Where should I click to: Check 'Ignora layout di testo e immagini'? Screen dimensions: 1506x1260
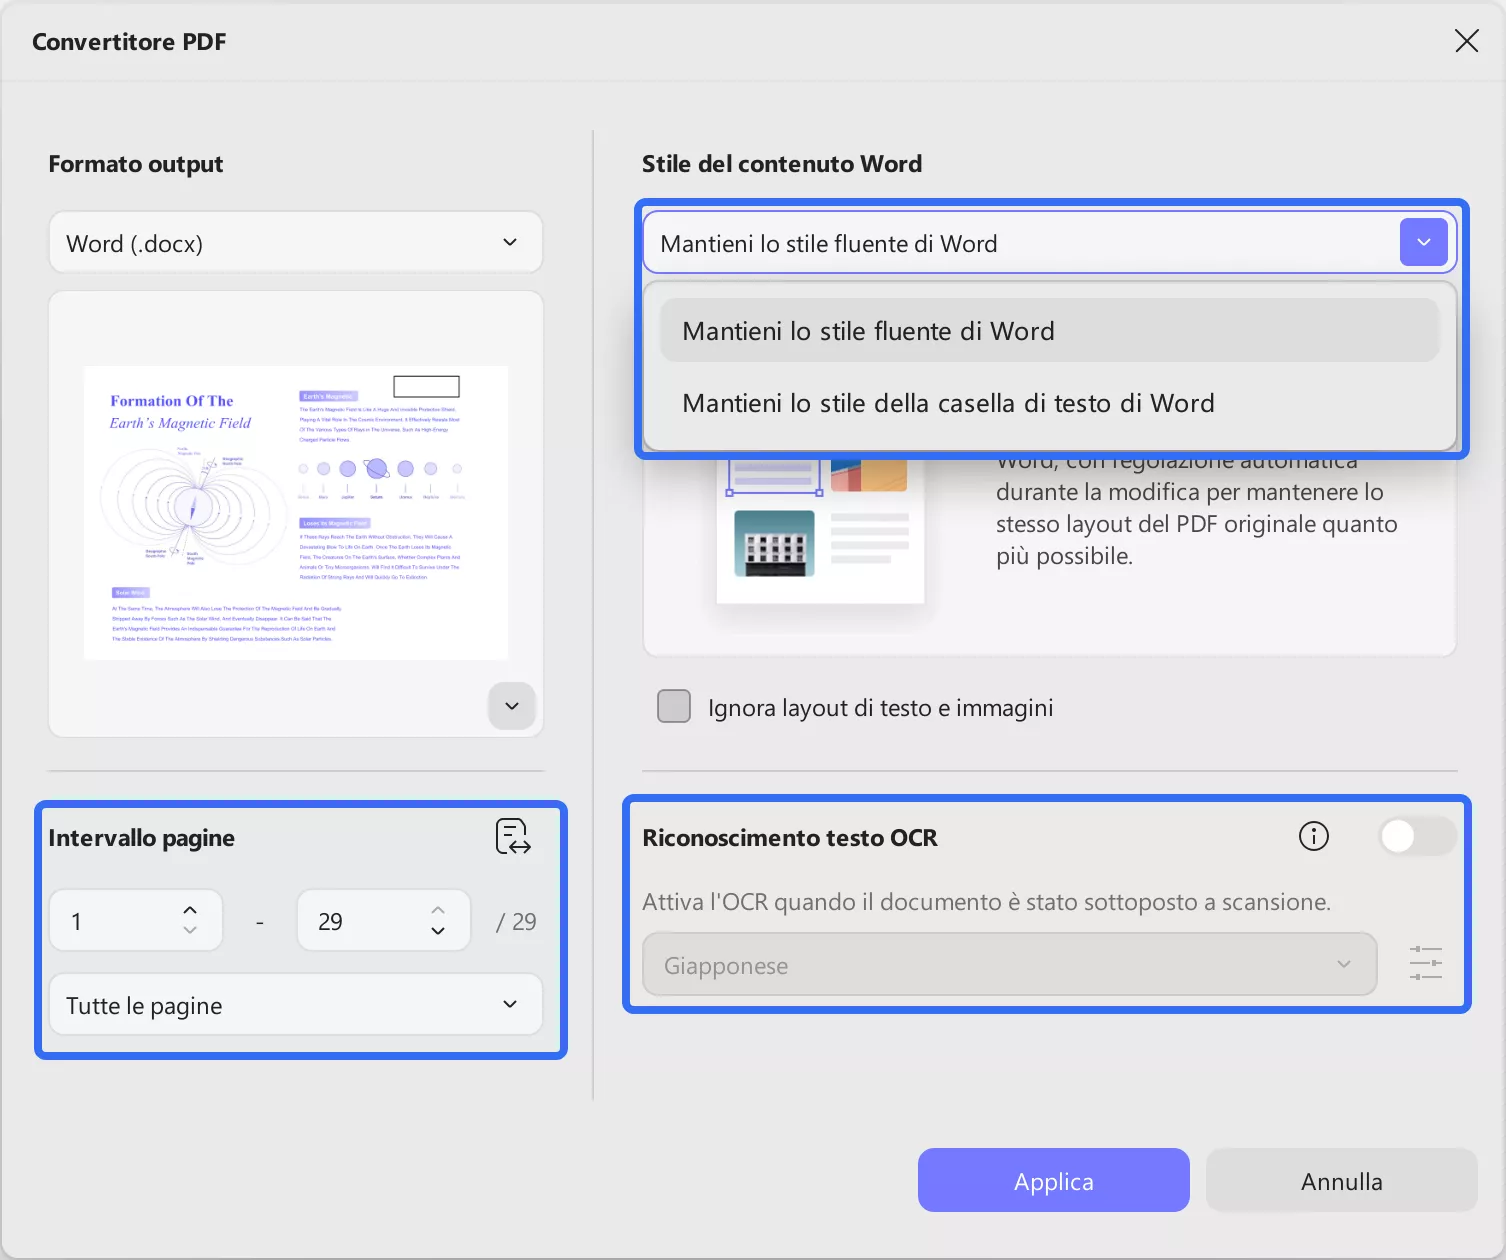[x=673, y=706]
